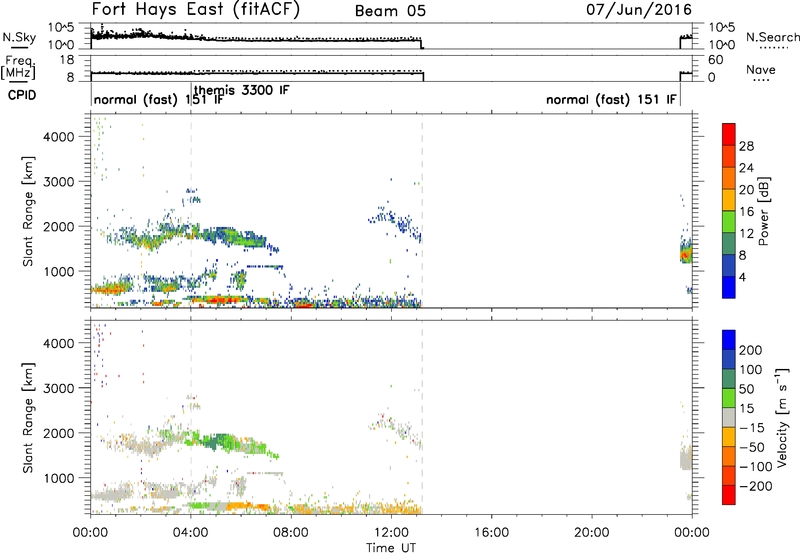The height and width of the screenshot is (554, 800).
Task: Click the 'themis 3300 IF' mode label
Action: [x=242, y=90]
